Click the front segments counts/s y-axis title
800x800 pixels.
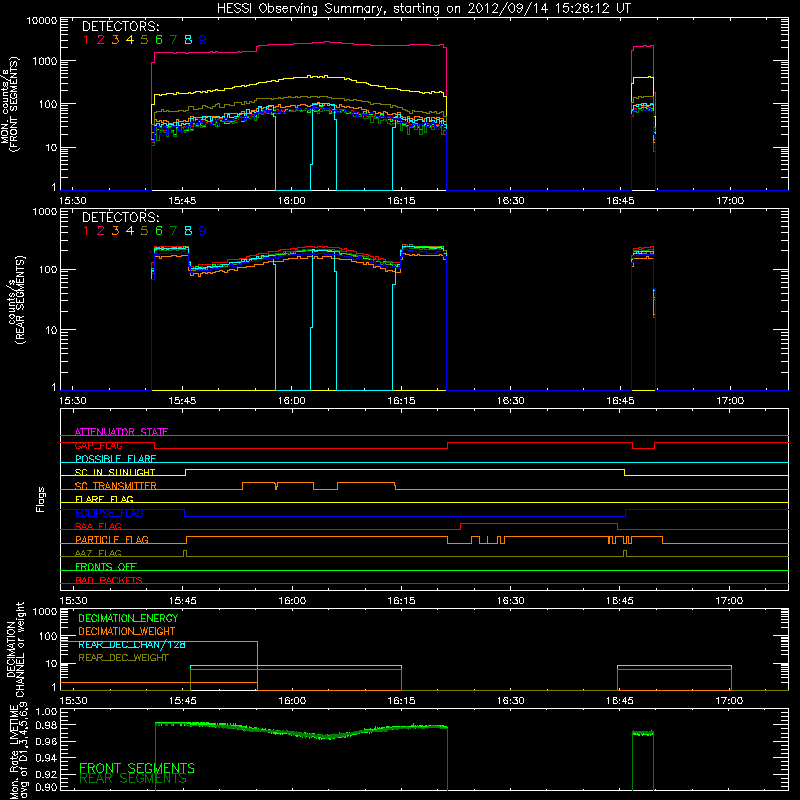click(x=9, y=105)
